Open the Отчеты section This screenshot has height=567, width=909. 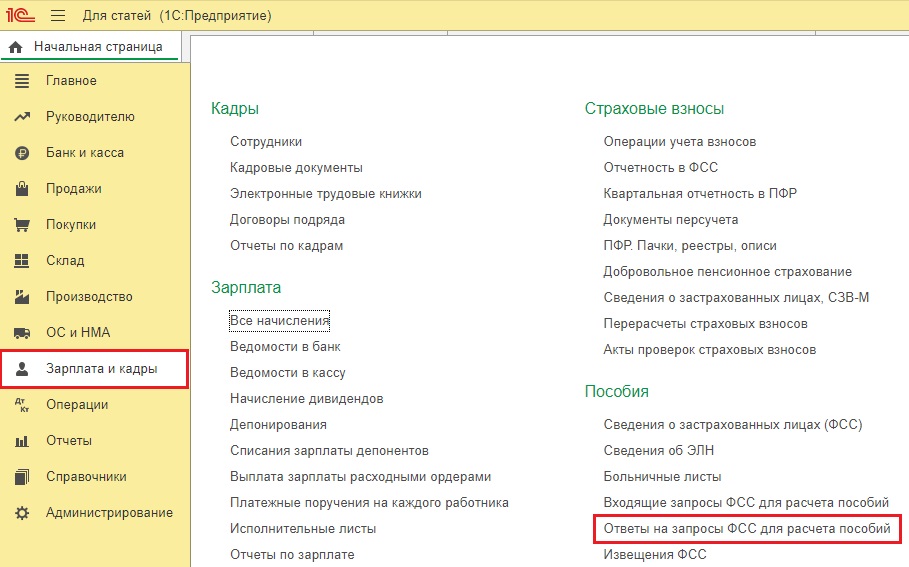69,441
